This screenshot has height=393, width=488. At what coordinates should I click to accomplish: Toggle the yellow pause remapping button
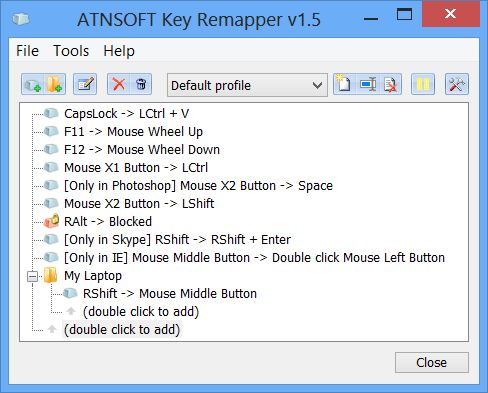pos(423,84)
